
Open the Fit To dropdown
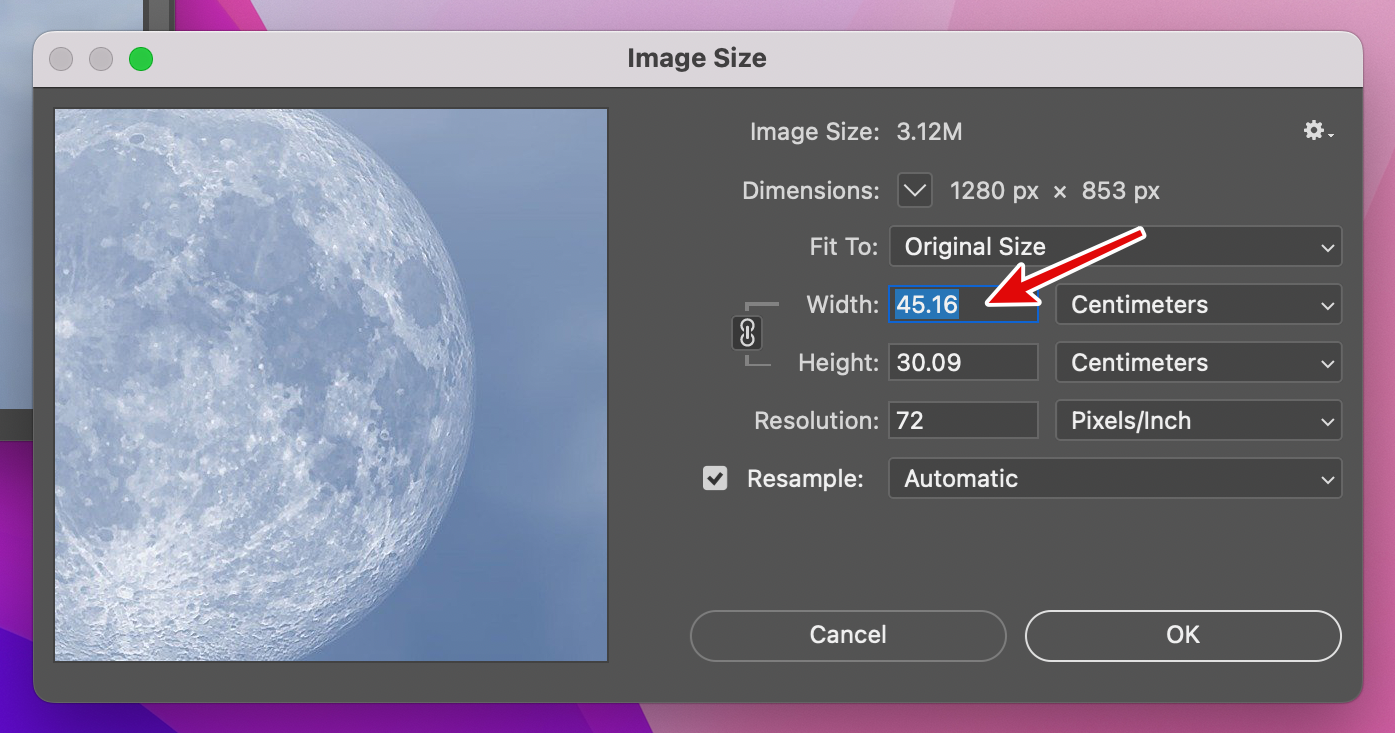click(x=1115, y=247)
